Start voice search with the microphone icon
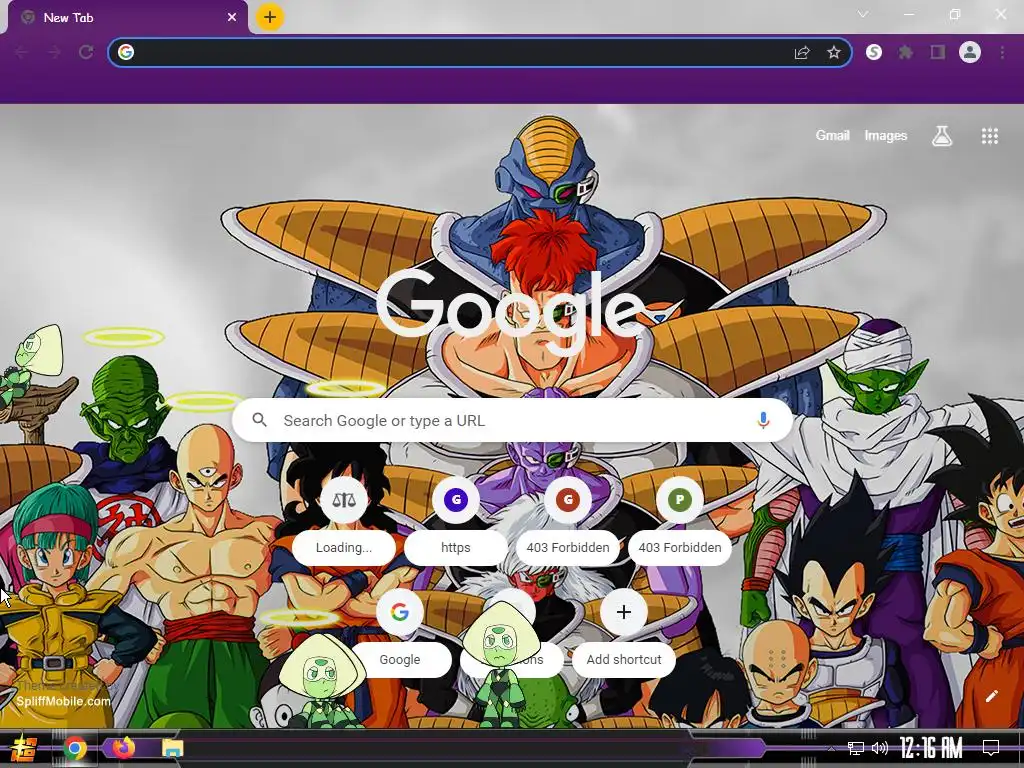Screen dimensions: 1024x768 [763, 420]
